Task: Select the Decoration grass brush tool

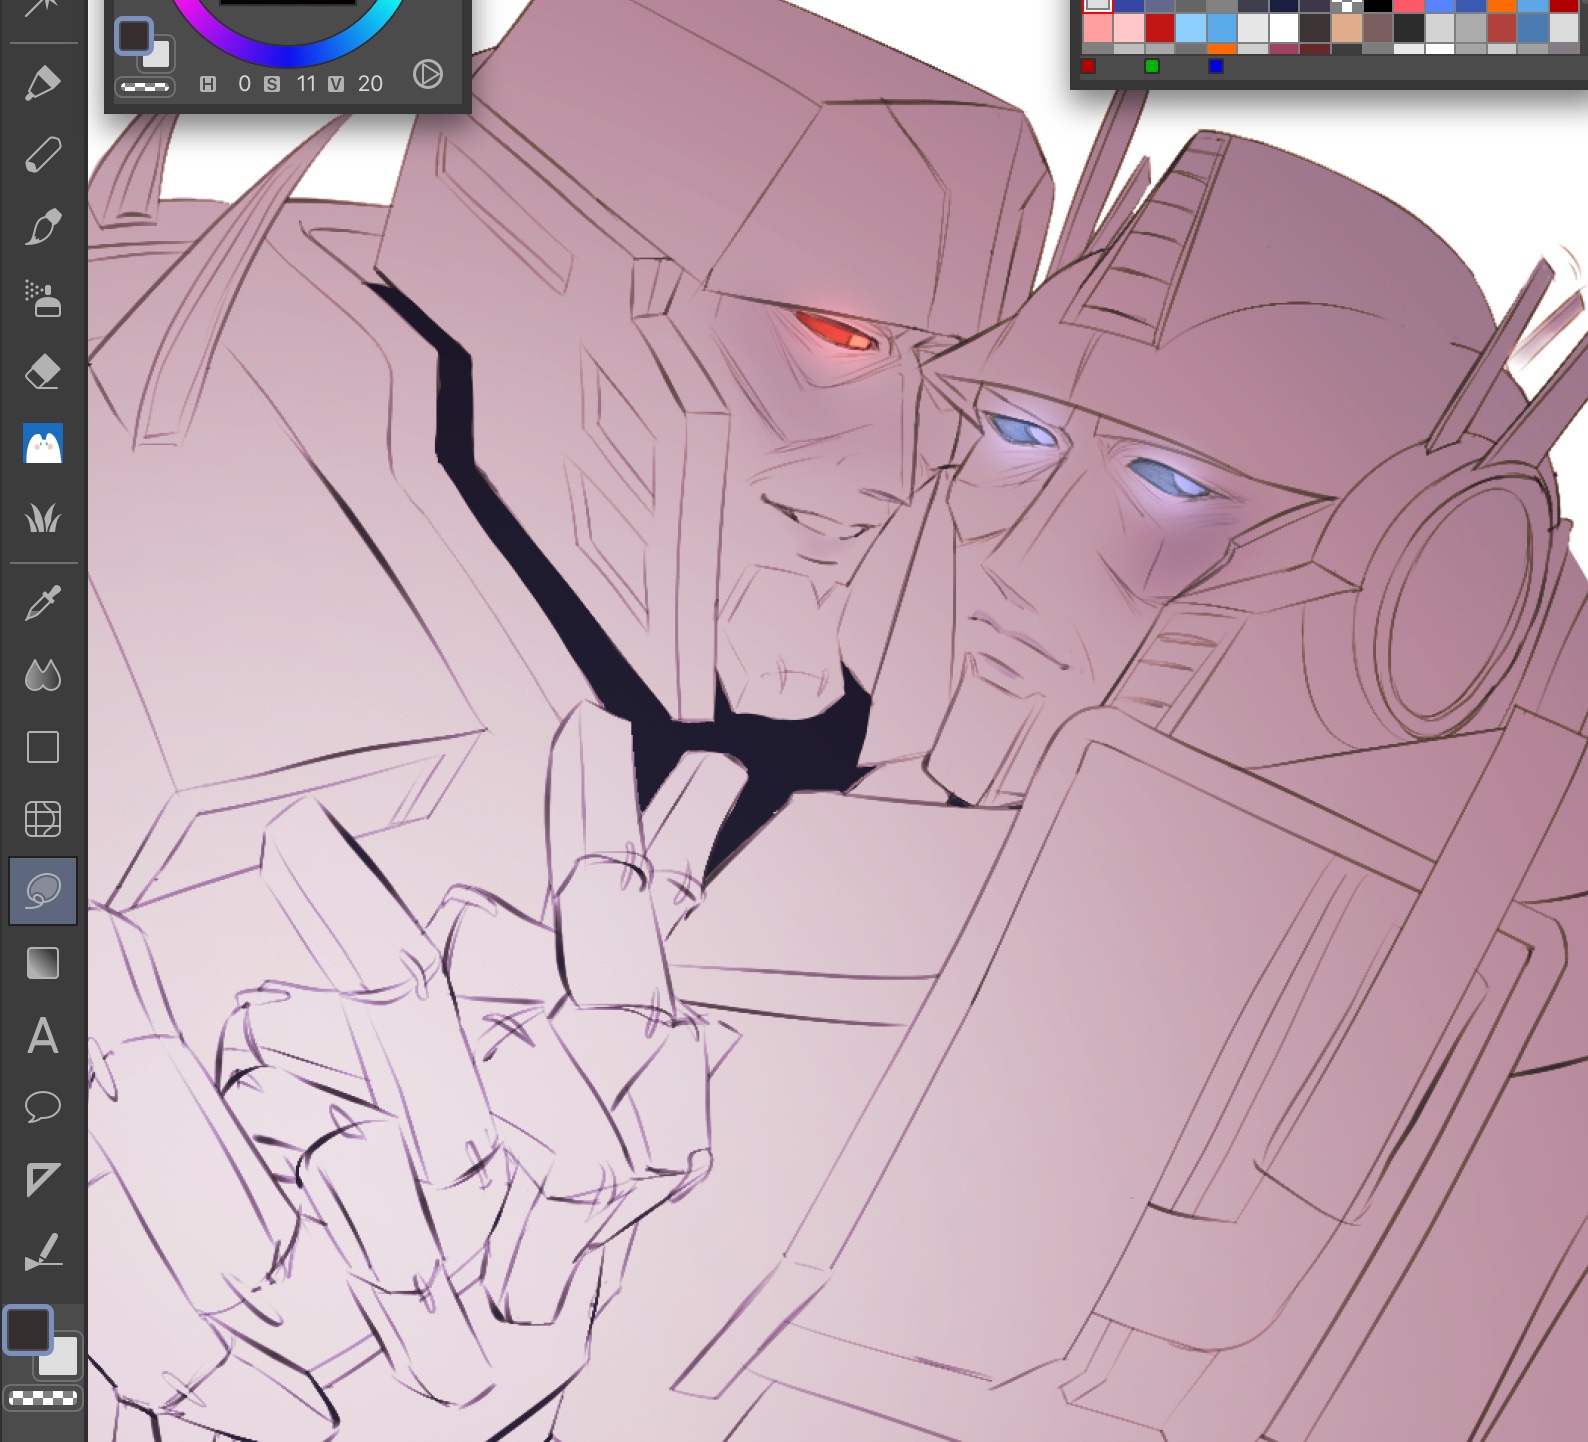Action: pyautogui.click(x=42, y=518)
